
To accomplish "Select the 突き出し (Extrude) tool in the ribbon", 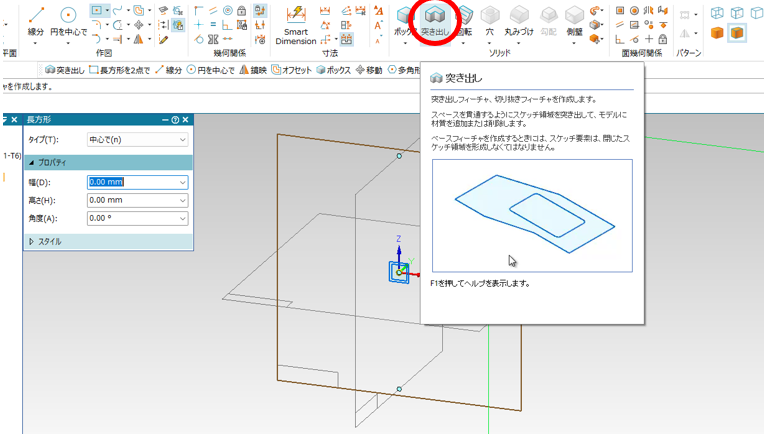I will pyautogui.click(x=435, y=19).
